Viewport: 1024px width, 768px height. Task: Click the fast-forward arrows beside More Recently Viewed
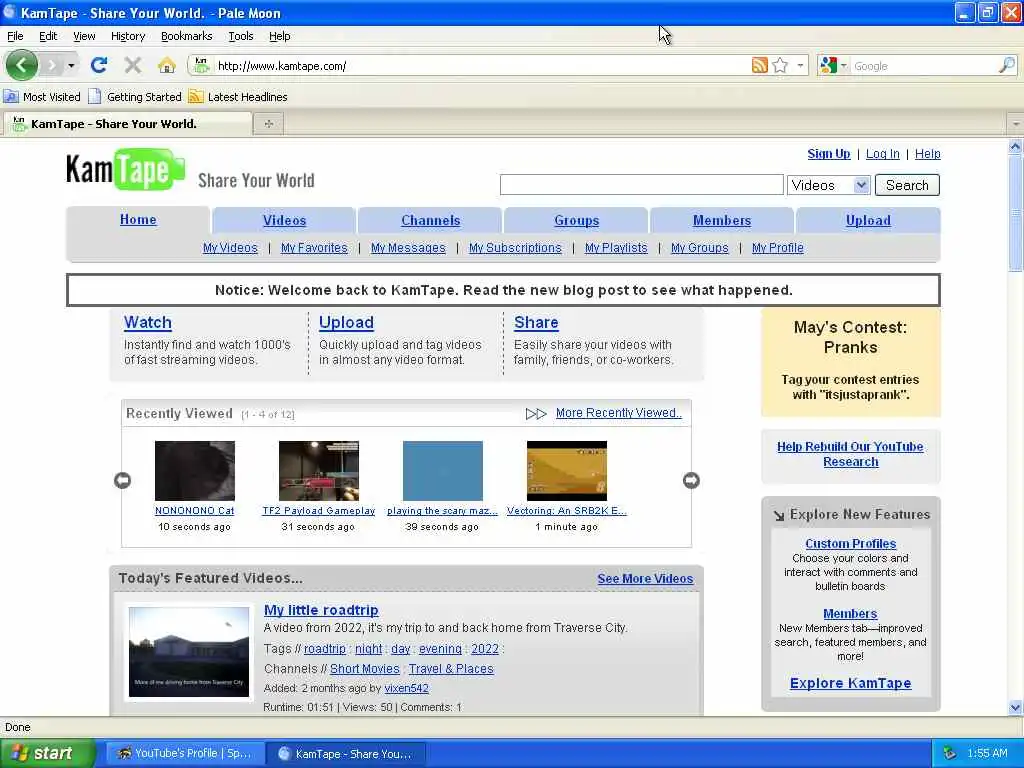(x=536, y=413)
